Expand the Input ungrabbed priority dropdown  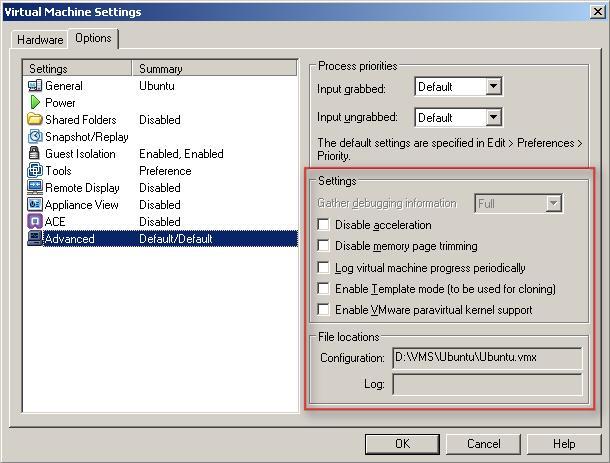[492, 117]
